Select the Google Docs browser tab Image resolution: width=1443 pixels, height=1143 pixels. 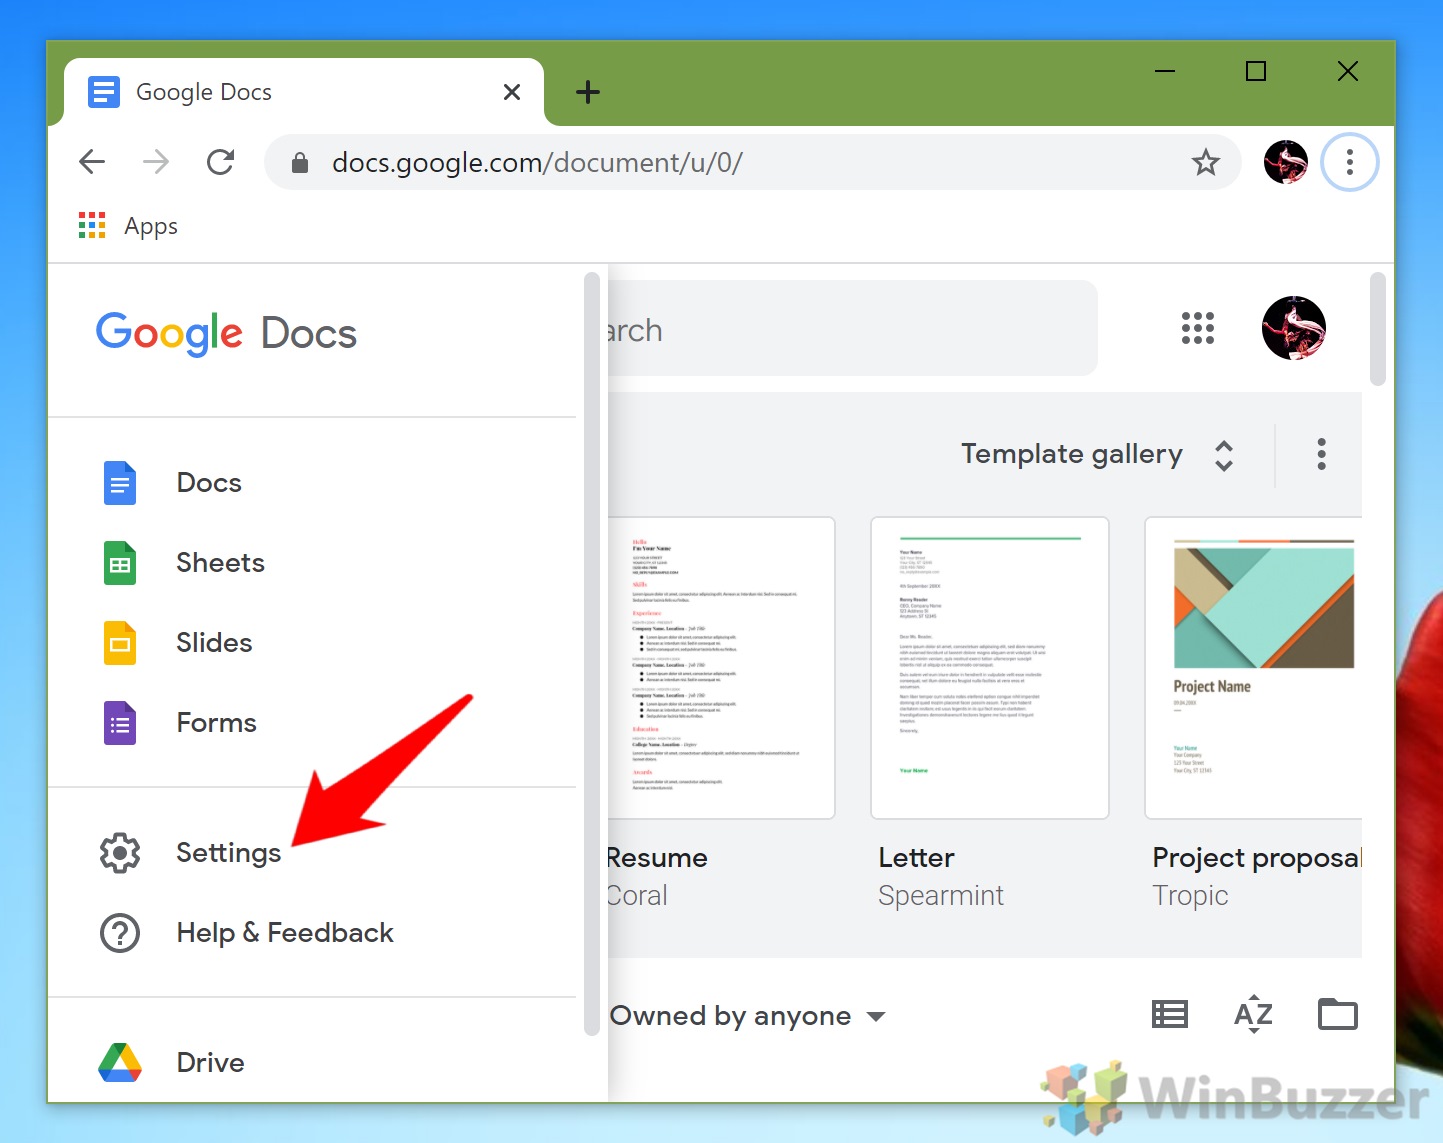(x=304, y=92)
